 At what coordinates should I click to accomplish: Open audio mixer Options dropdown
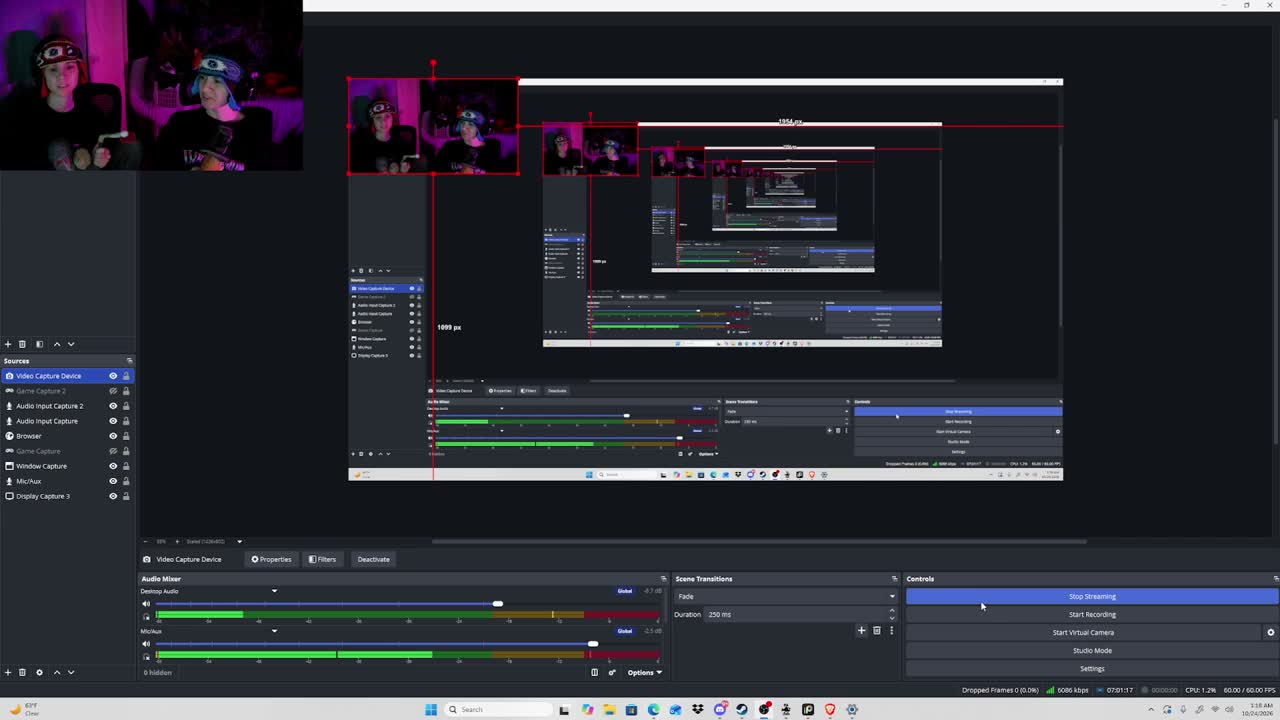(644, 672)
